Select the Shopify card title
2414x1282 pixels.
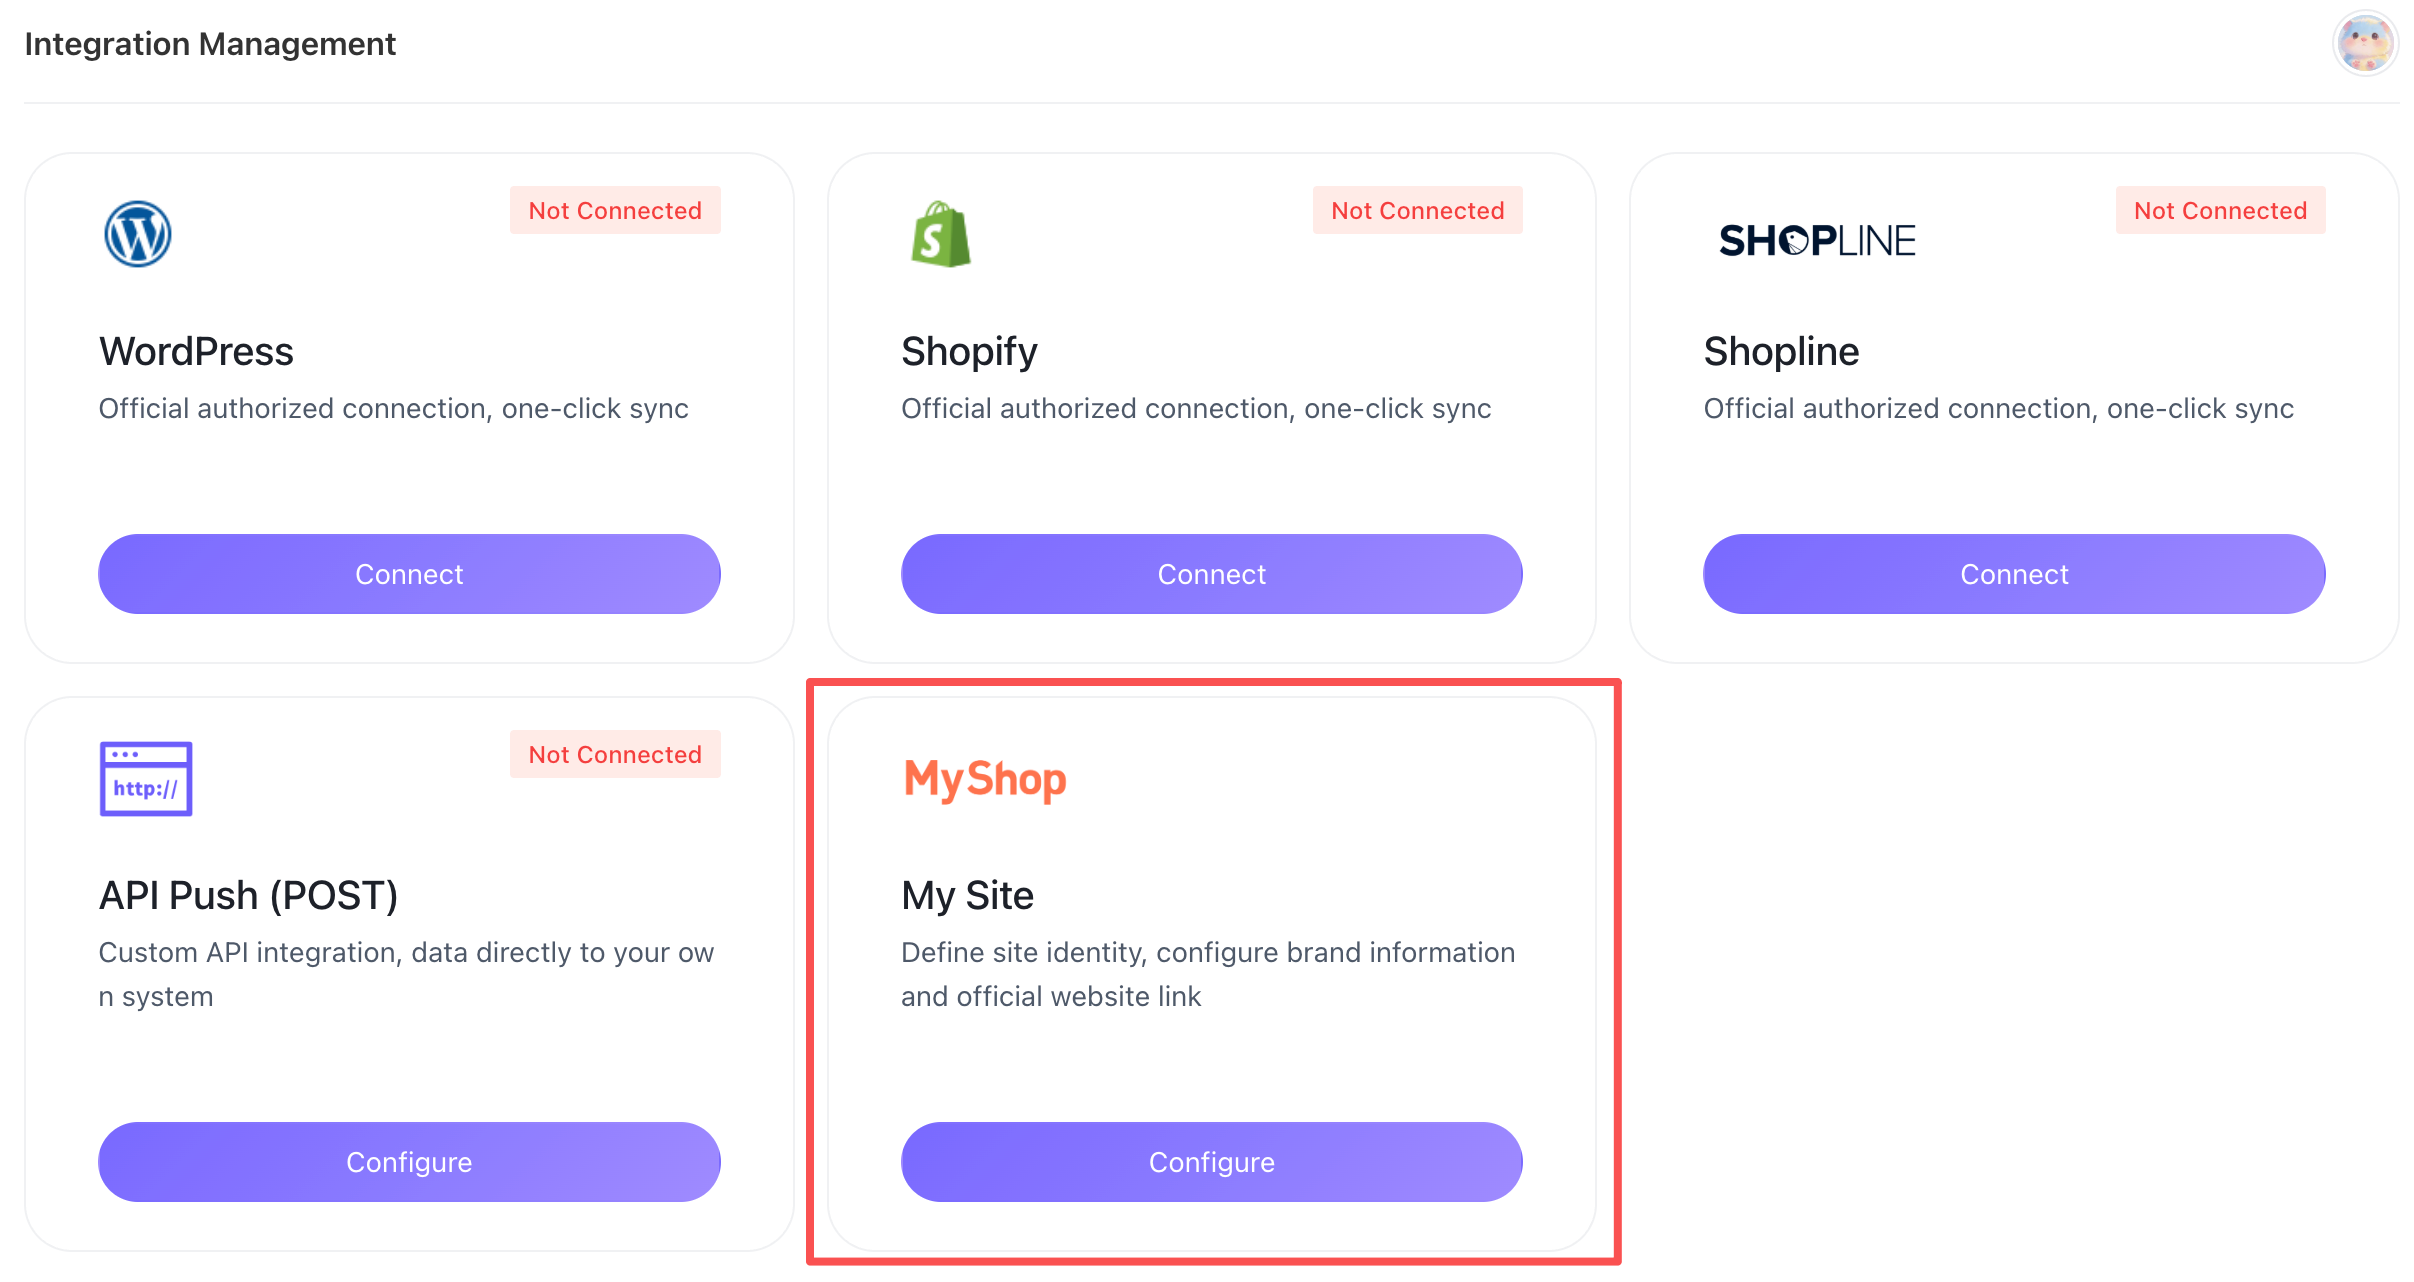969,351
